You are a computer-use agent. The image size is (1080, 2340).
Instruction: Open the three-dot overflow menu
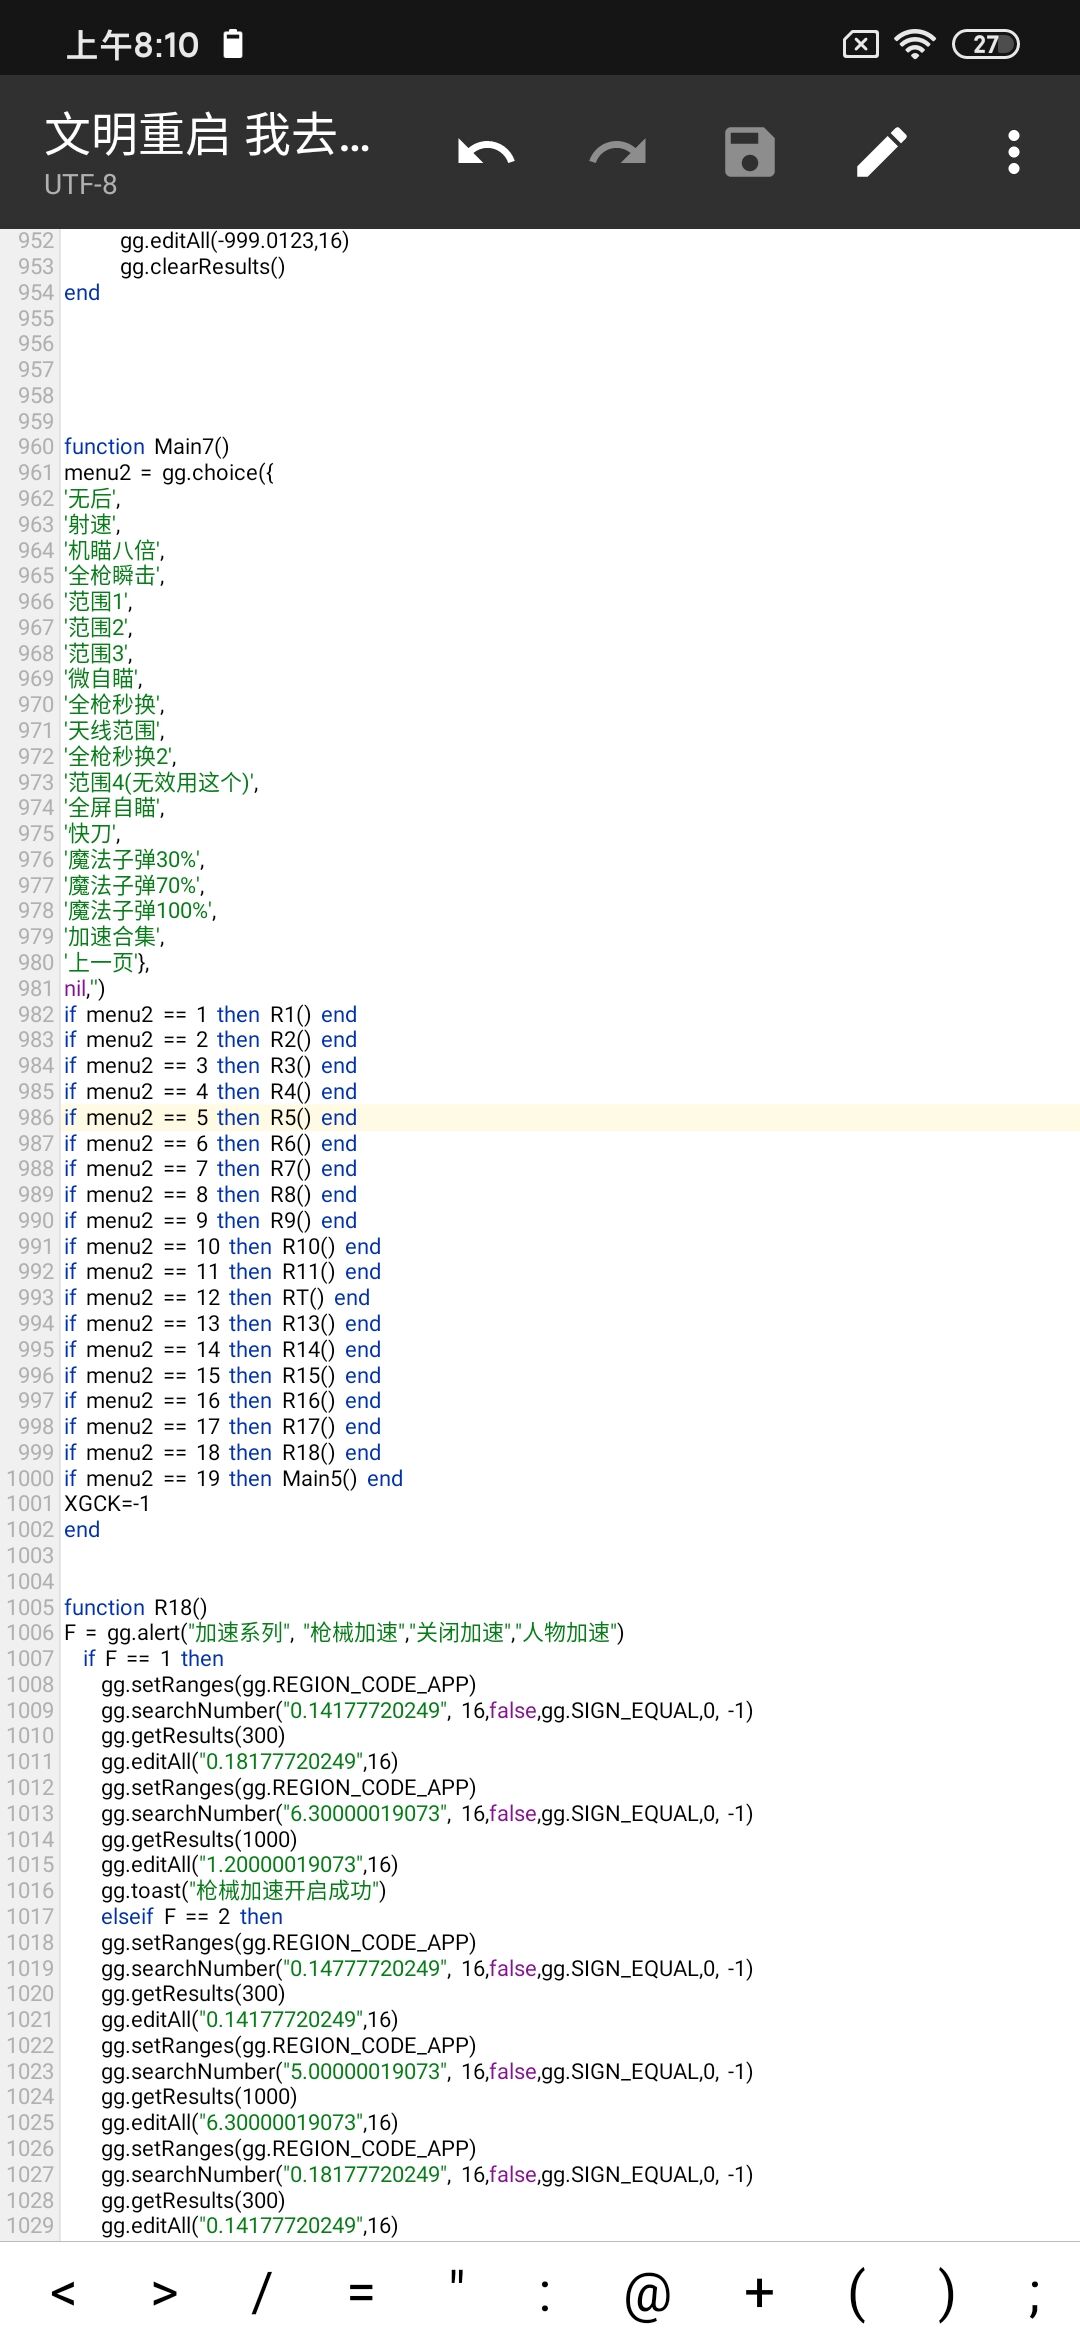click(1014, 152)
